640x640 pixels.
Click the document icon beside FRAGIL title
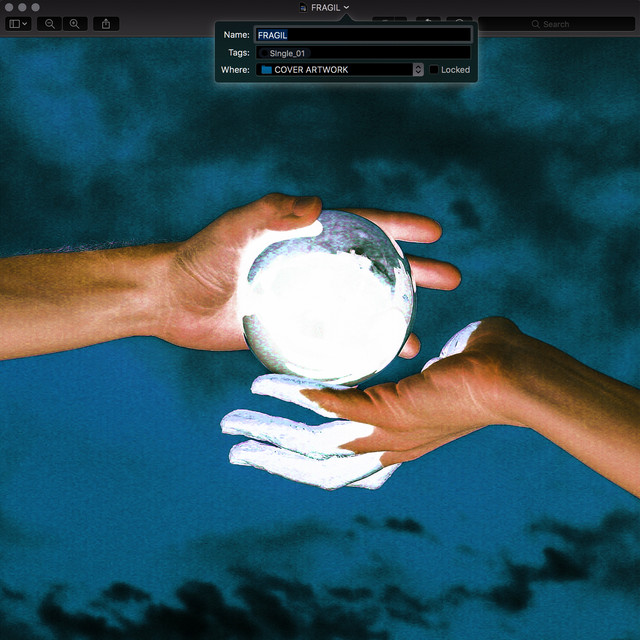pos(303,8)
